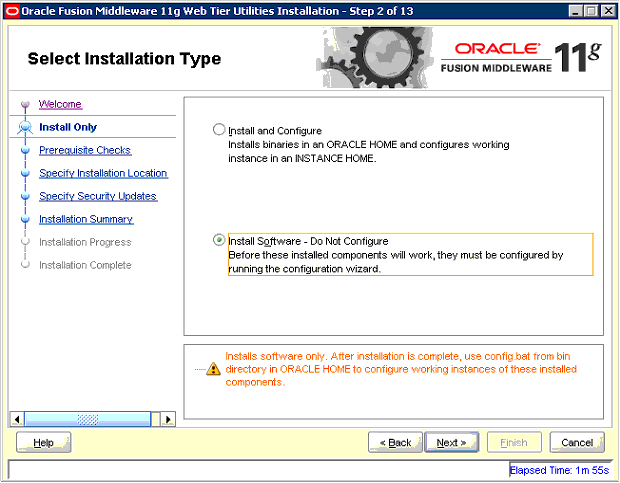620x483 pixels.
Task: Click the Installation Progress step label
Action: pyautogui.click(x=85, y=242)
